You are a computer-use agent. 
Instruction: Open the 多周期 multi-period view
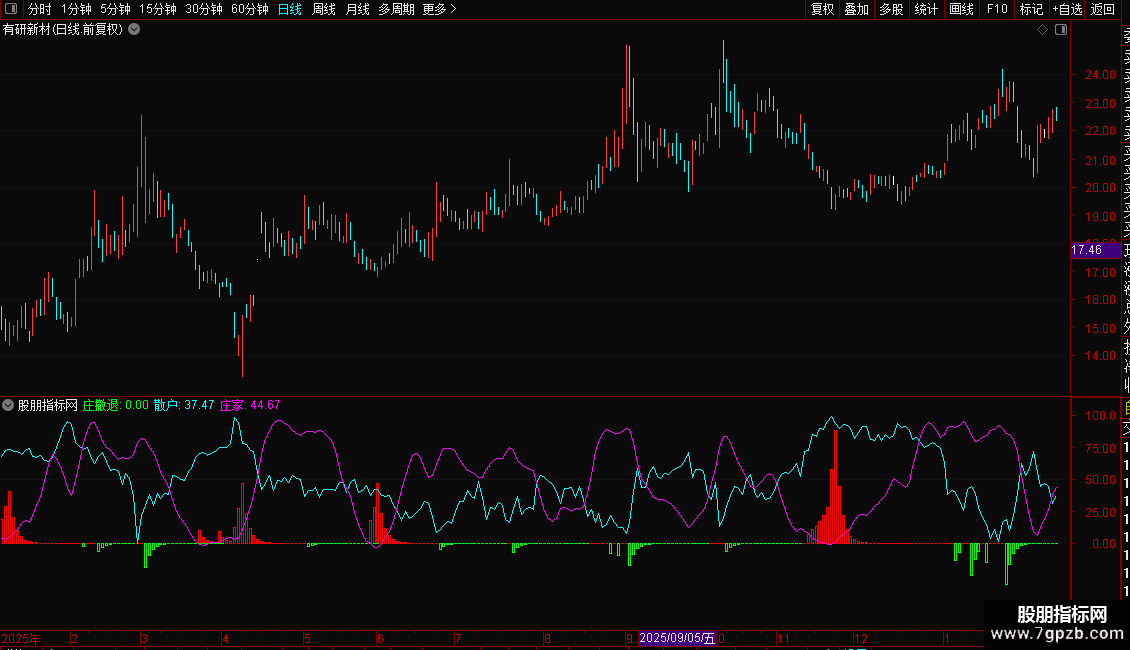pos(396,9)
